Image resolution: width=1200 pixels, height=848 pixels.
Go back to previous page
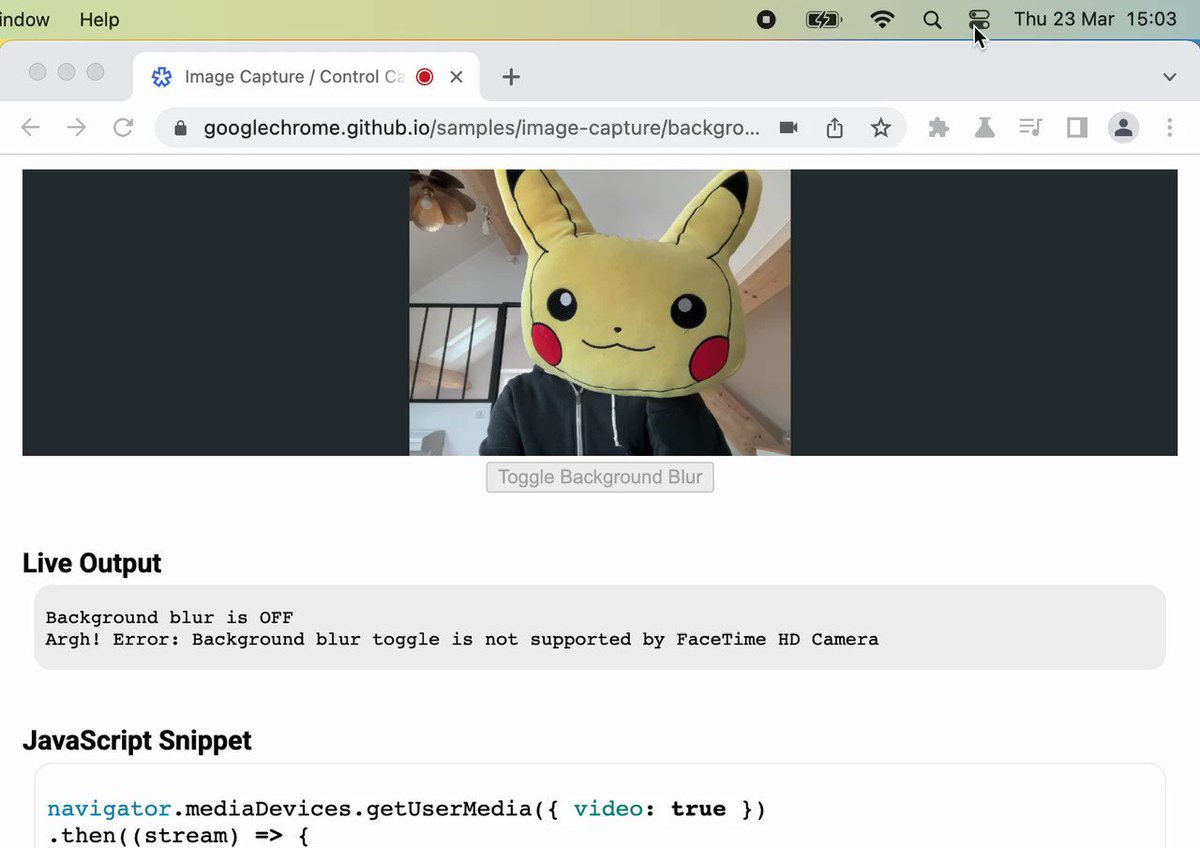click(31, 127)
